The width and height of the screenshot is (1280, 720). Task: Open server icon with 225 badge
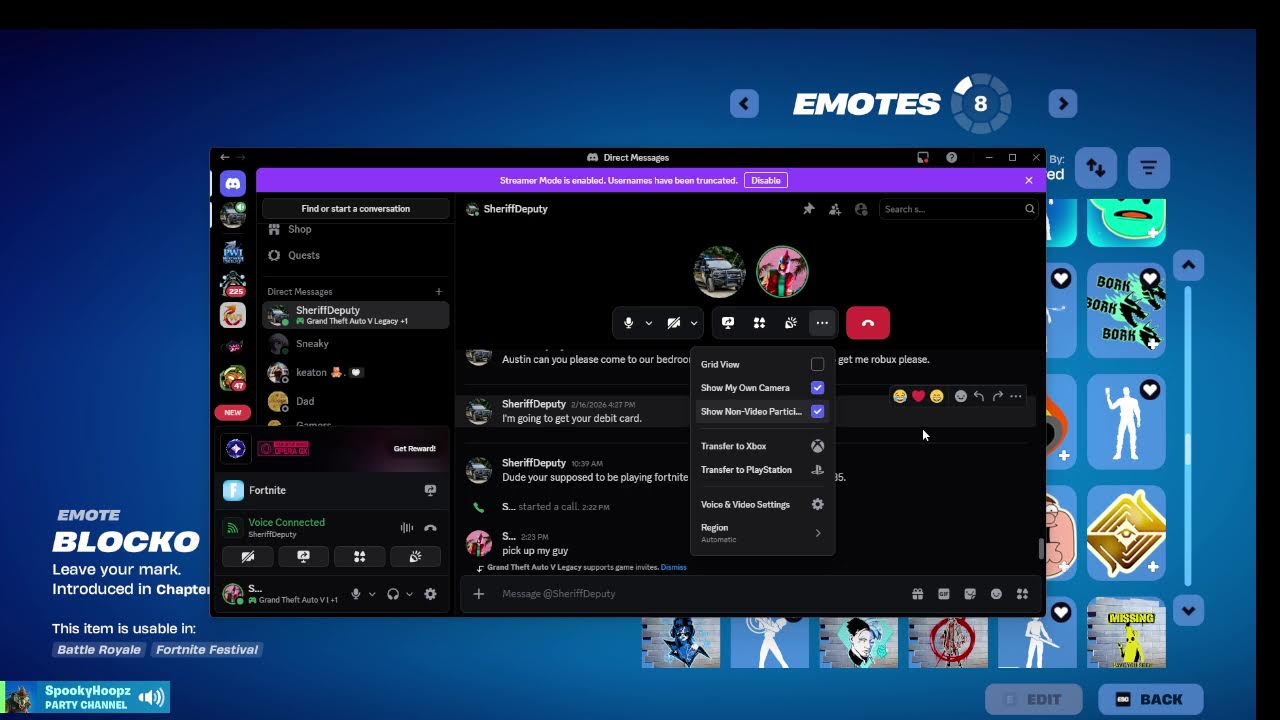[233, 284]
